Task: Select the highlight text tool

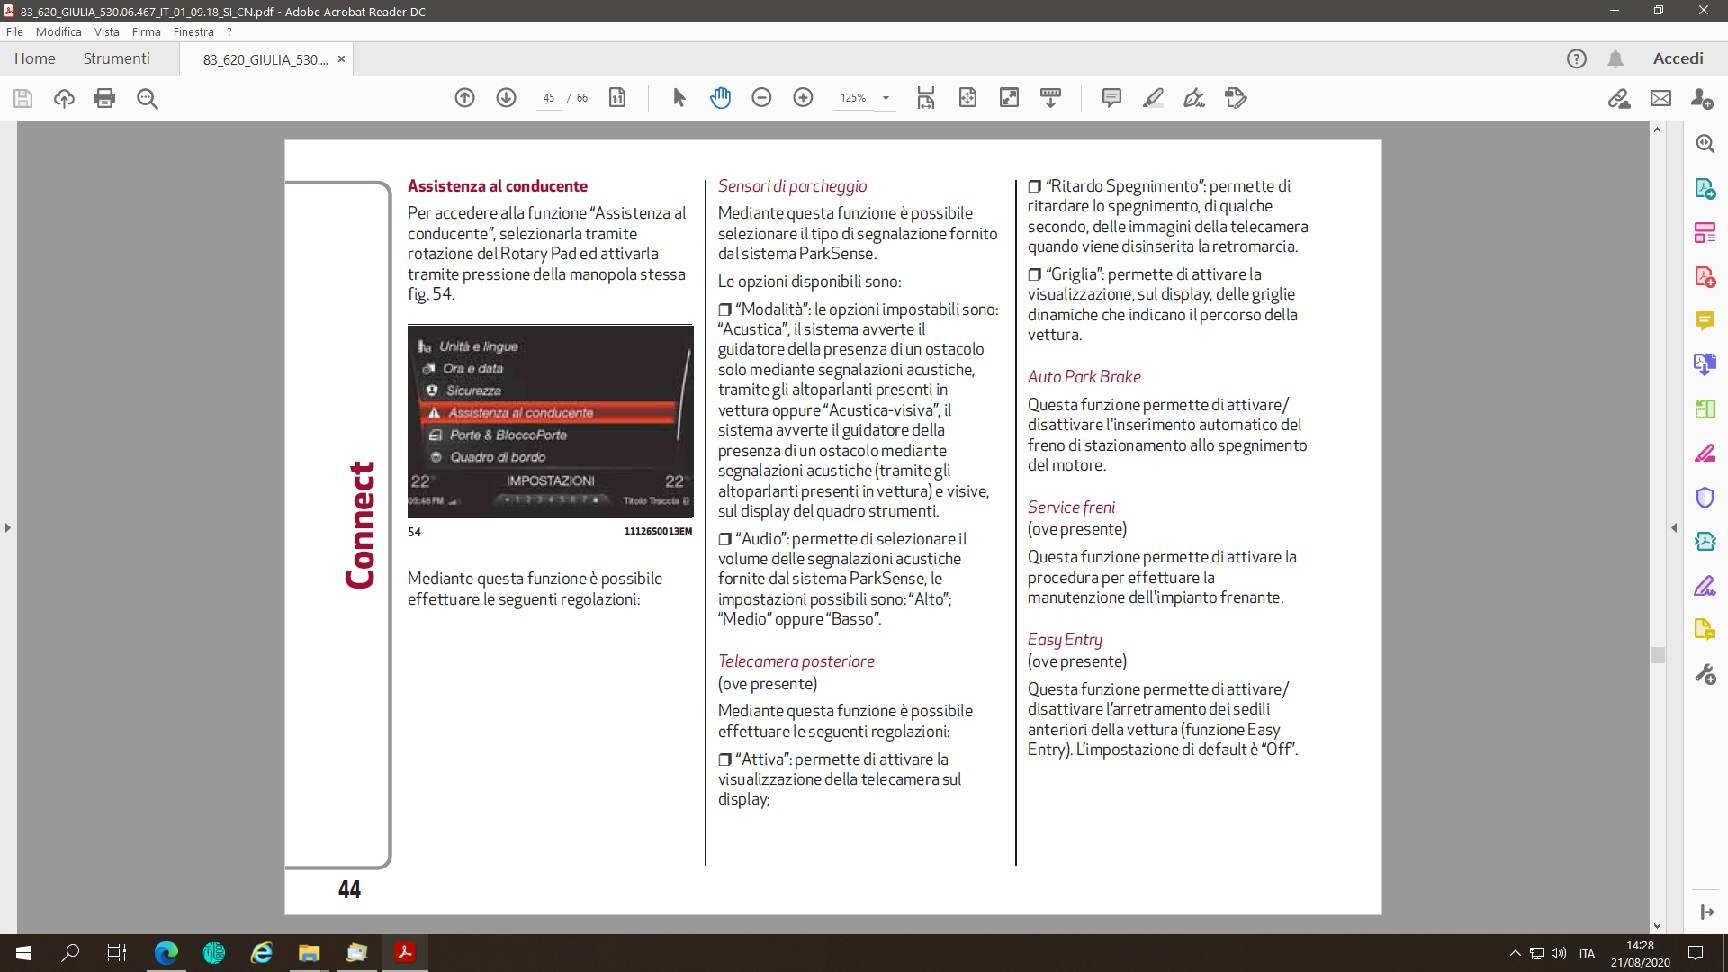Action: coord(1152,98)
